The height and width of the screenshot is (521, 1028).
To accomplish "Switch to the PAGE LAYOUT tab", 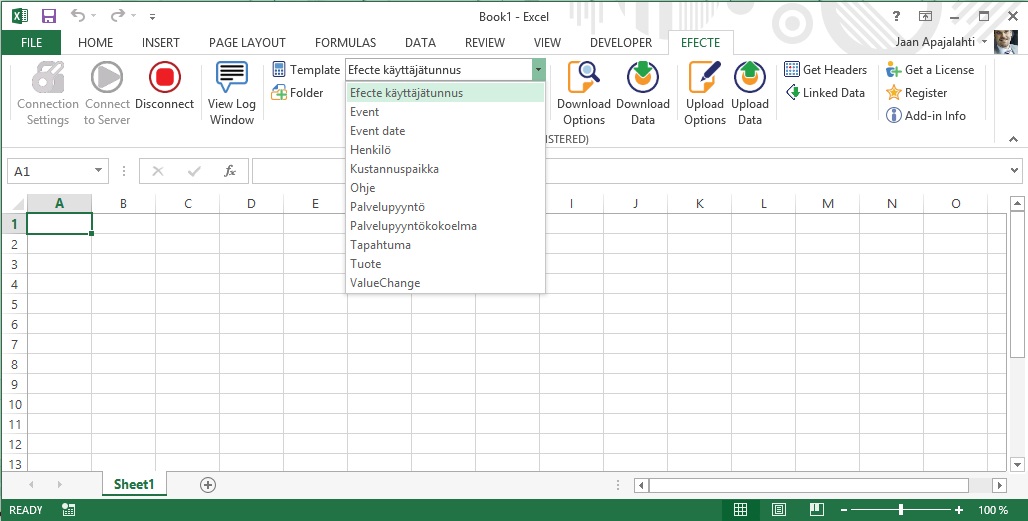I will pos(247,43).
